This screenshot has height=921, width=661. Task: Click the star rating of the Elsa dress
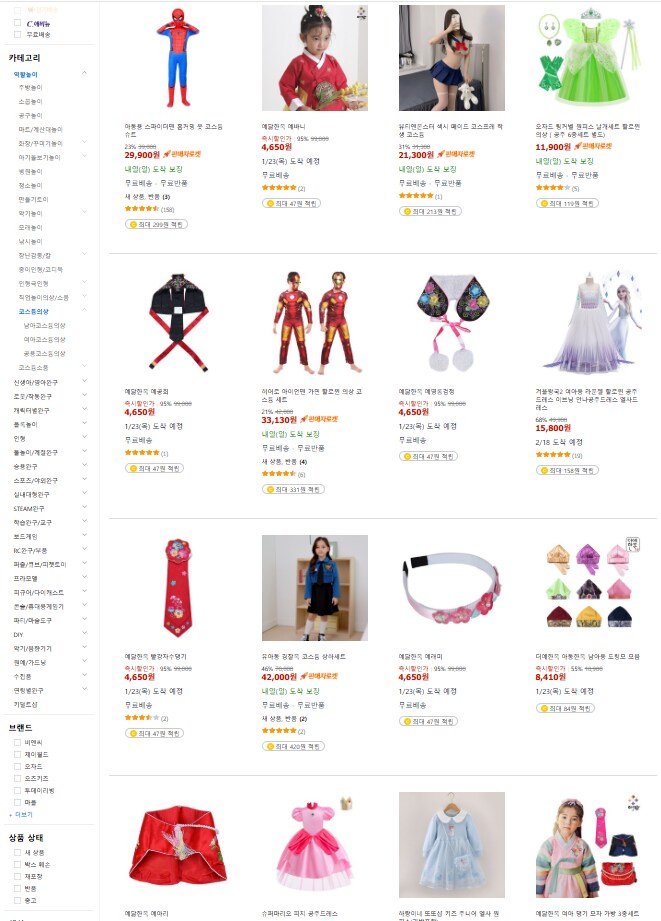pyautogui.click(x=553, y=455)
